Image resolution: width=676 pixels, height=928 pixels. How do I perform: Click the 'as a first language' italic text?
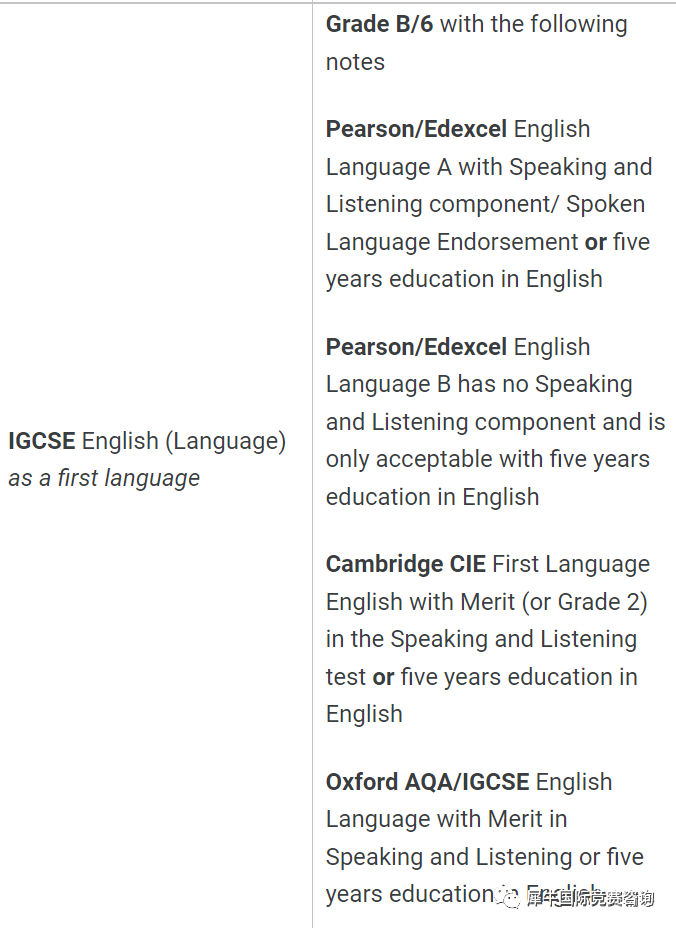[104, 478]
